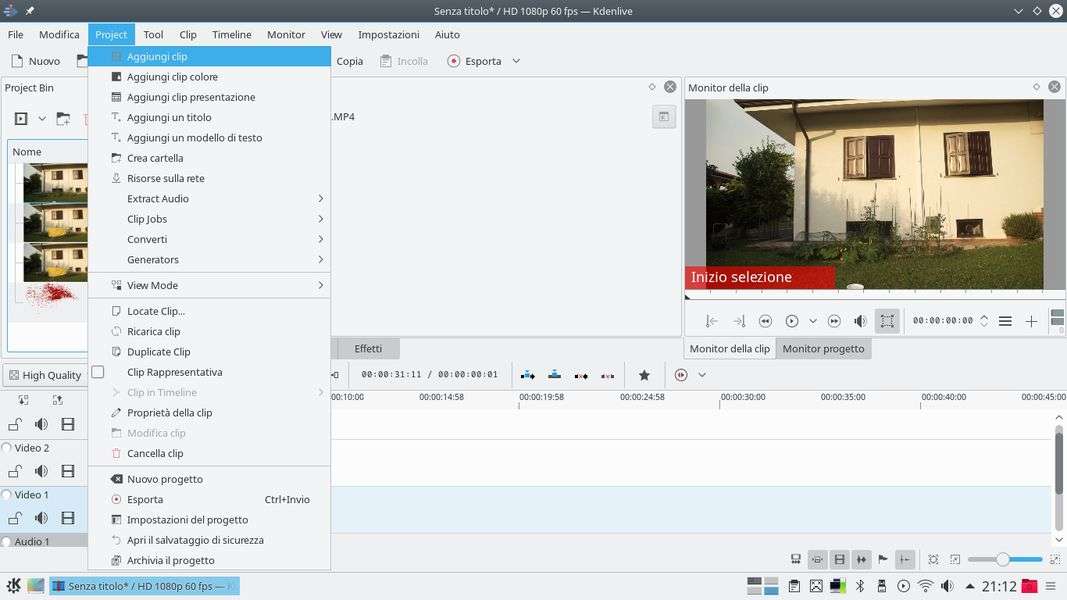Click the star favorite effects icon

click(x=644, y=375)
